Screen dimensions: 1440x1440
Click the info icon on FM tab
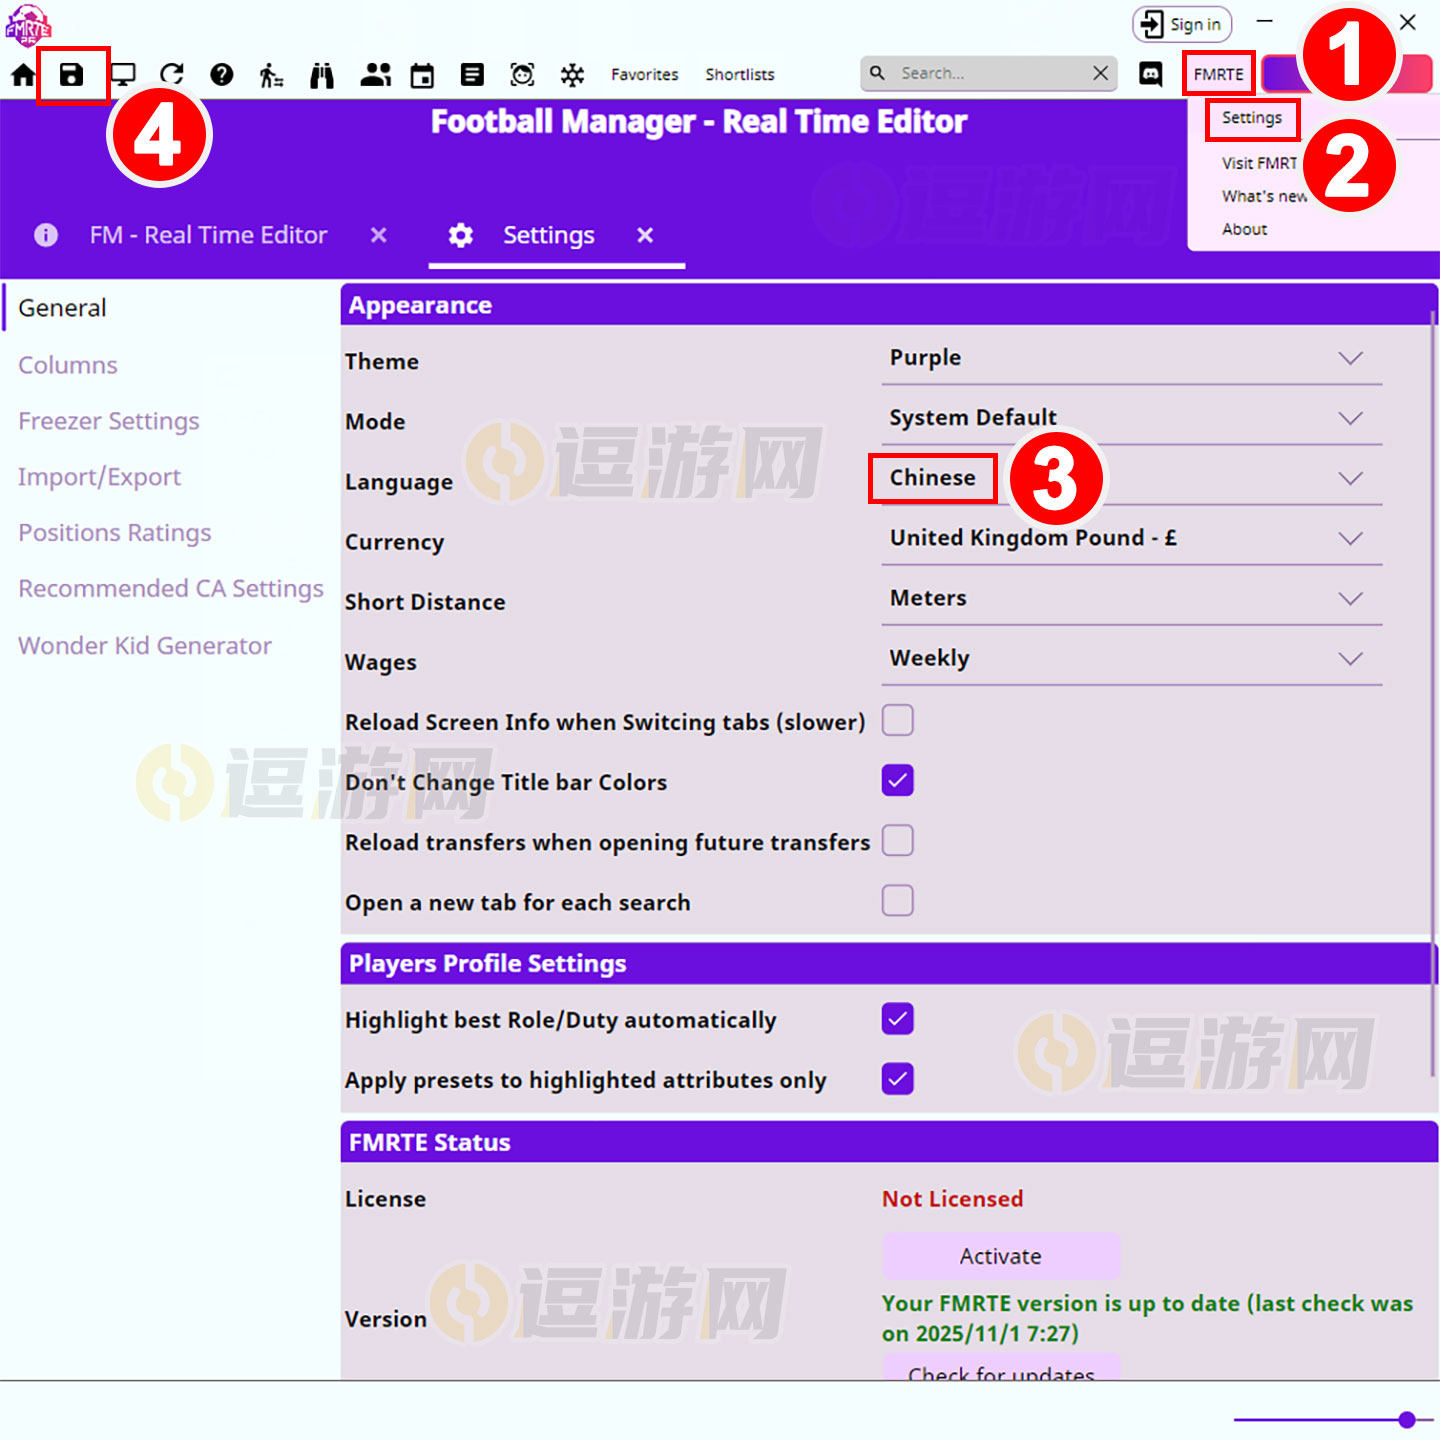click(46, 235)
